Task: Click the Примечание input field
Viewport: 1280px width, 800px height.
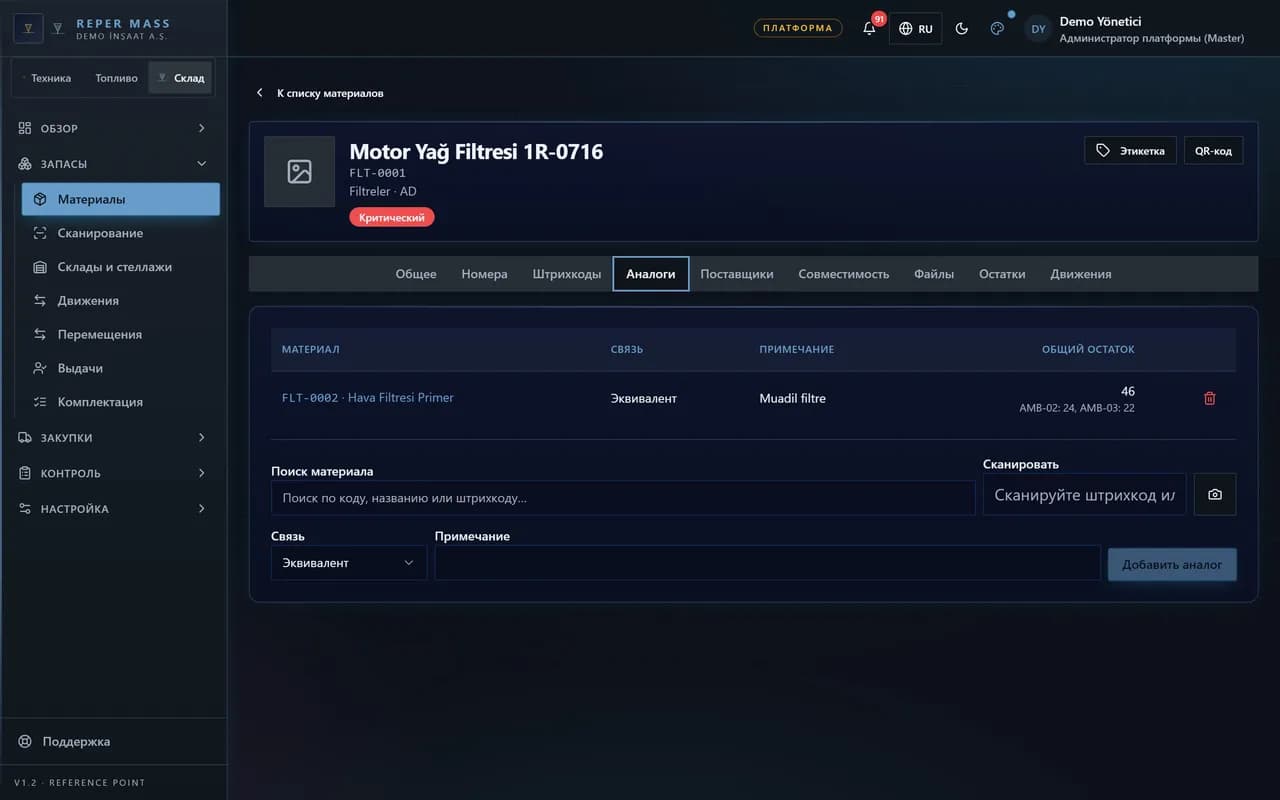Action: click(x=768, y=563)
